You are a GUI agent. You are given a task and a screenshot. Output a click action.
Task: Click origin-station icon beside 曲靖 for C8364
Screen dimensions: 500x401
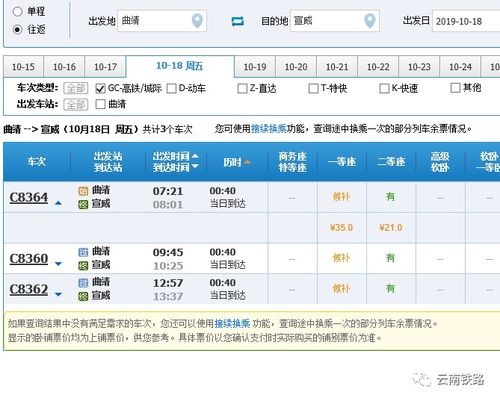tap(83, 191)
